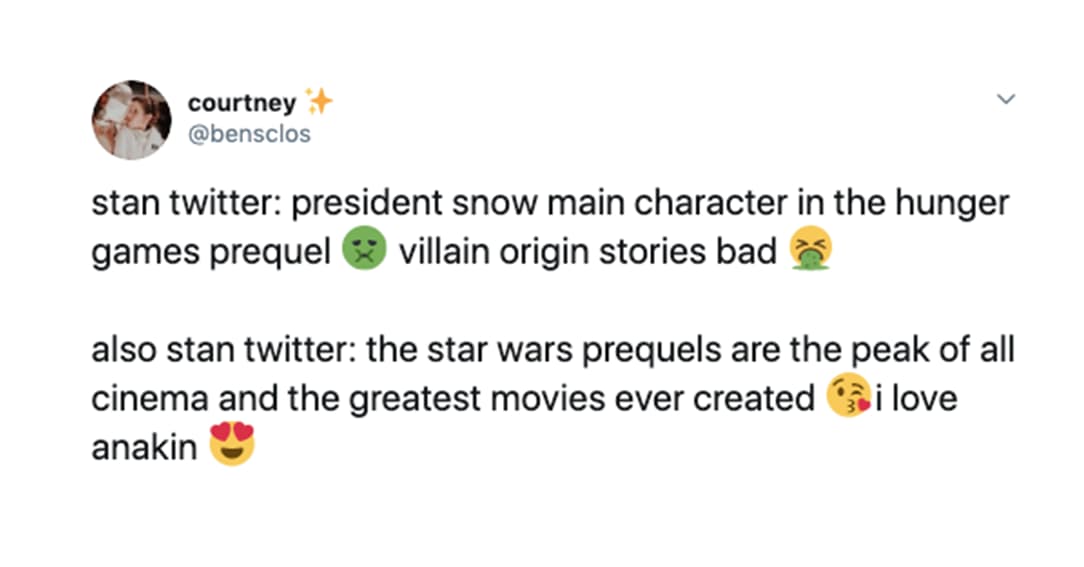This screenshot has width=1084, height=567.
Task: Click the kissing face emoji
Action: 847,399
